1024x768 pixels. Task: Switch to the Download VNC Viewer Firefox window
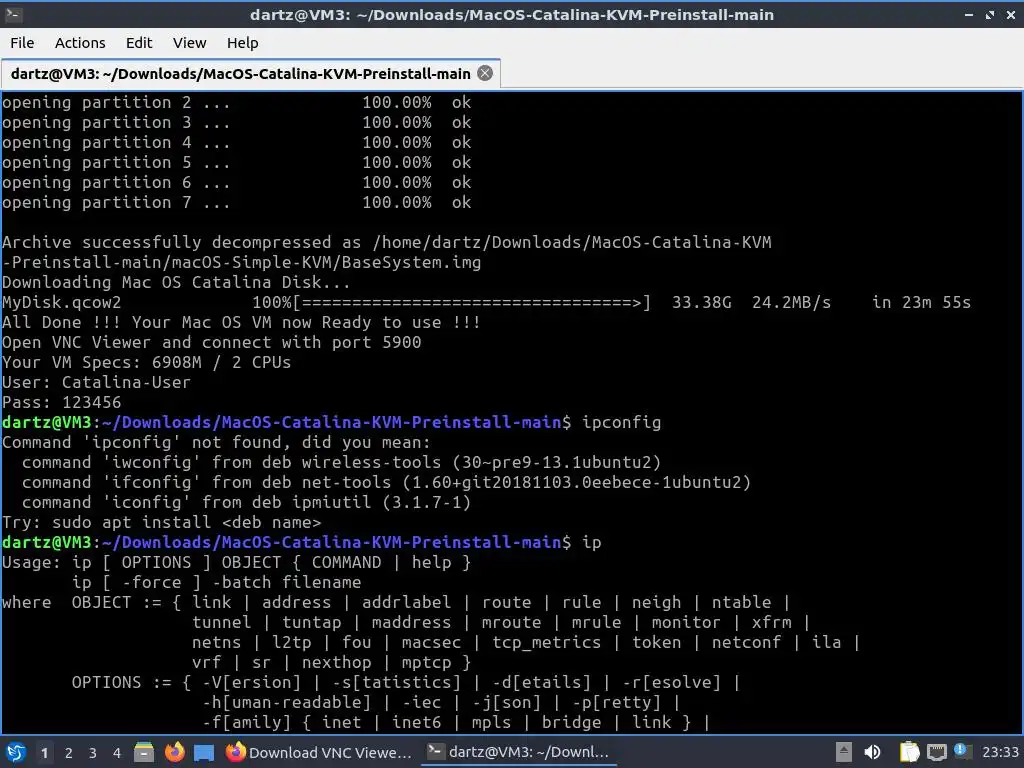[x=319, y=752]
